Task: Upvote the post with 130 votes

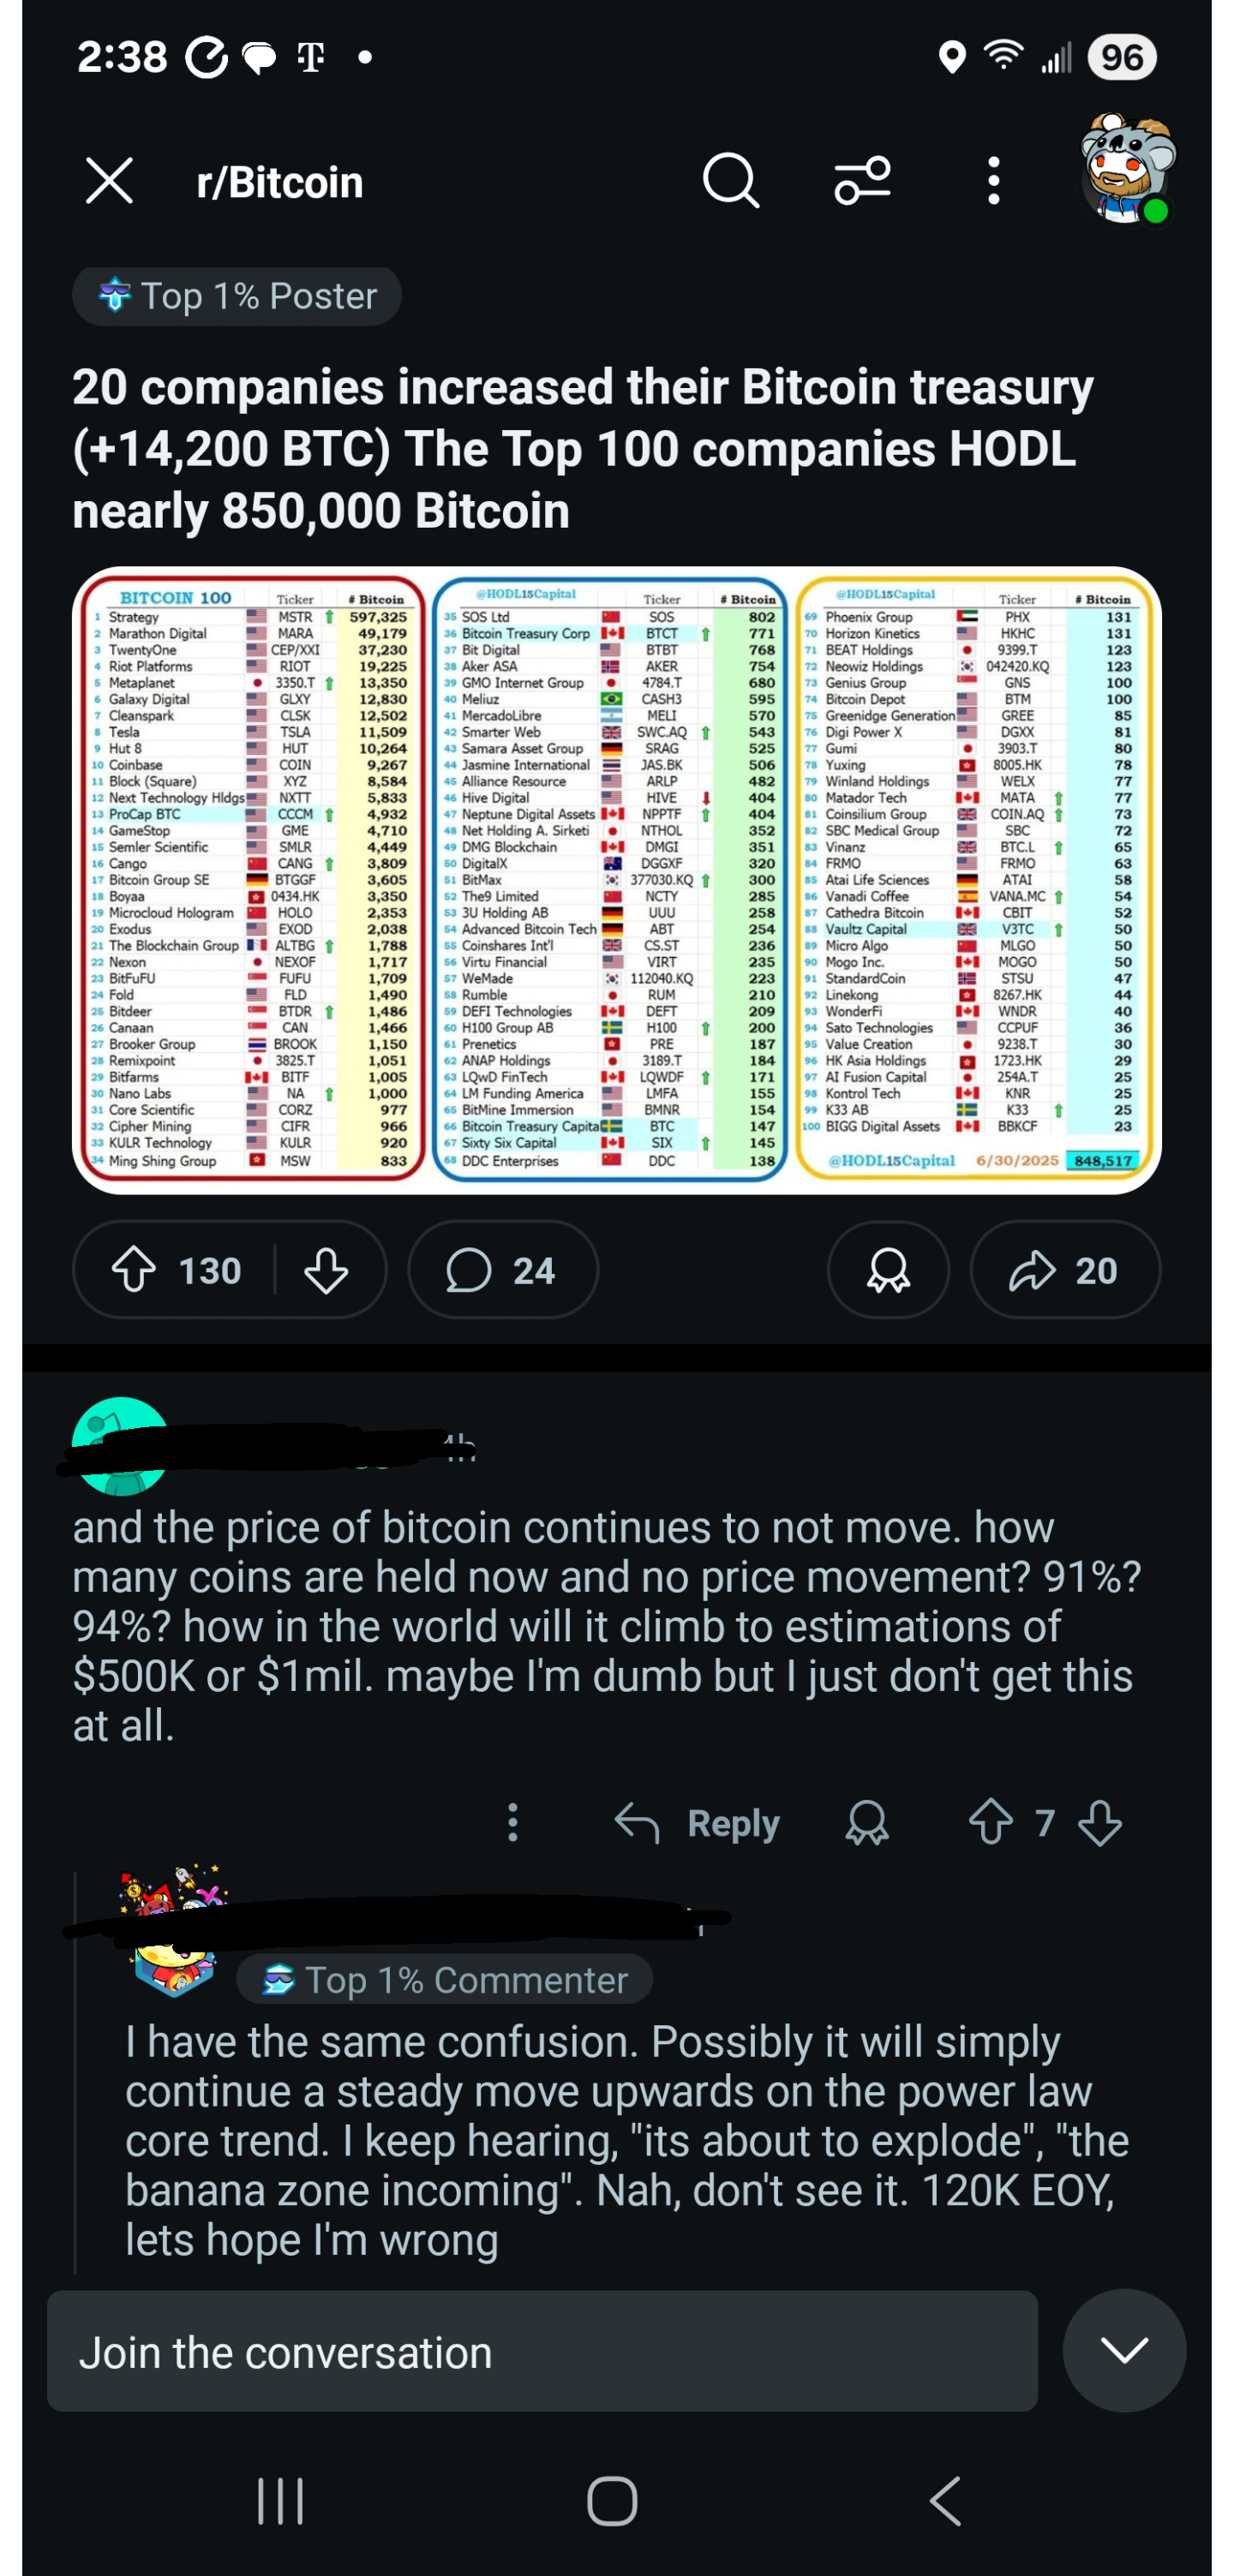Action: coord(134,1270)
